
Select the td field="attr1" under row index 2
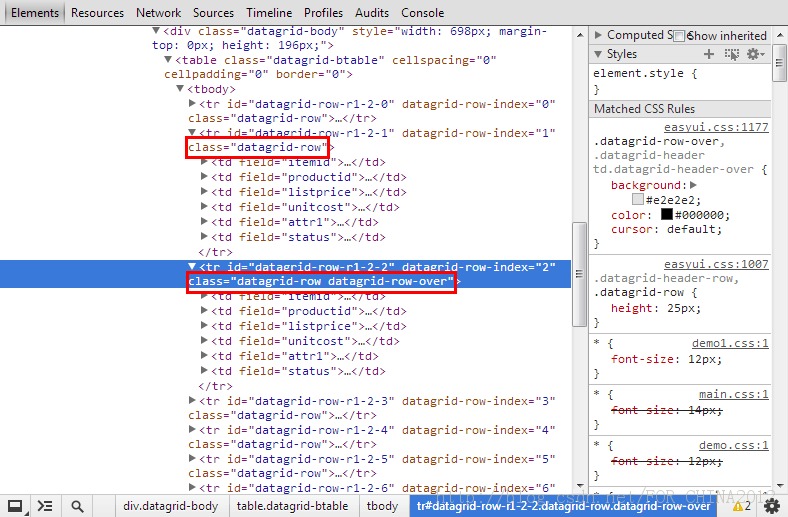(x=294, y=356)
